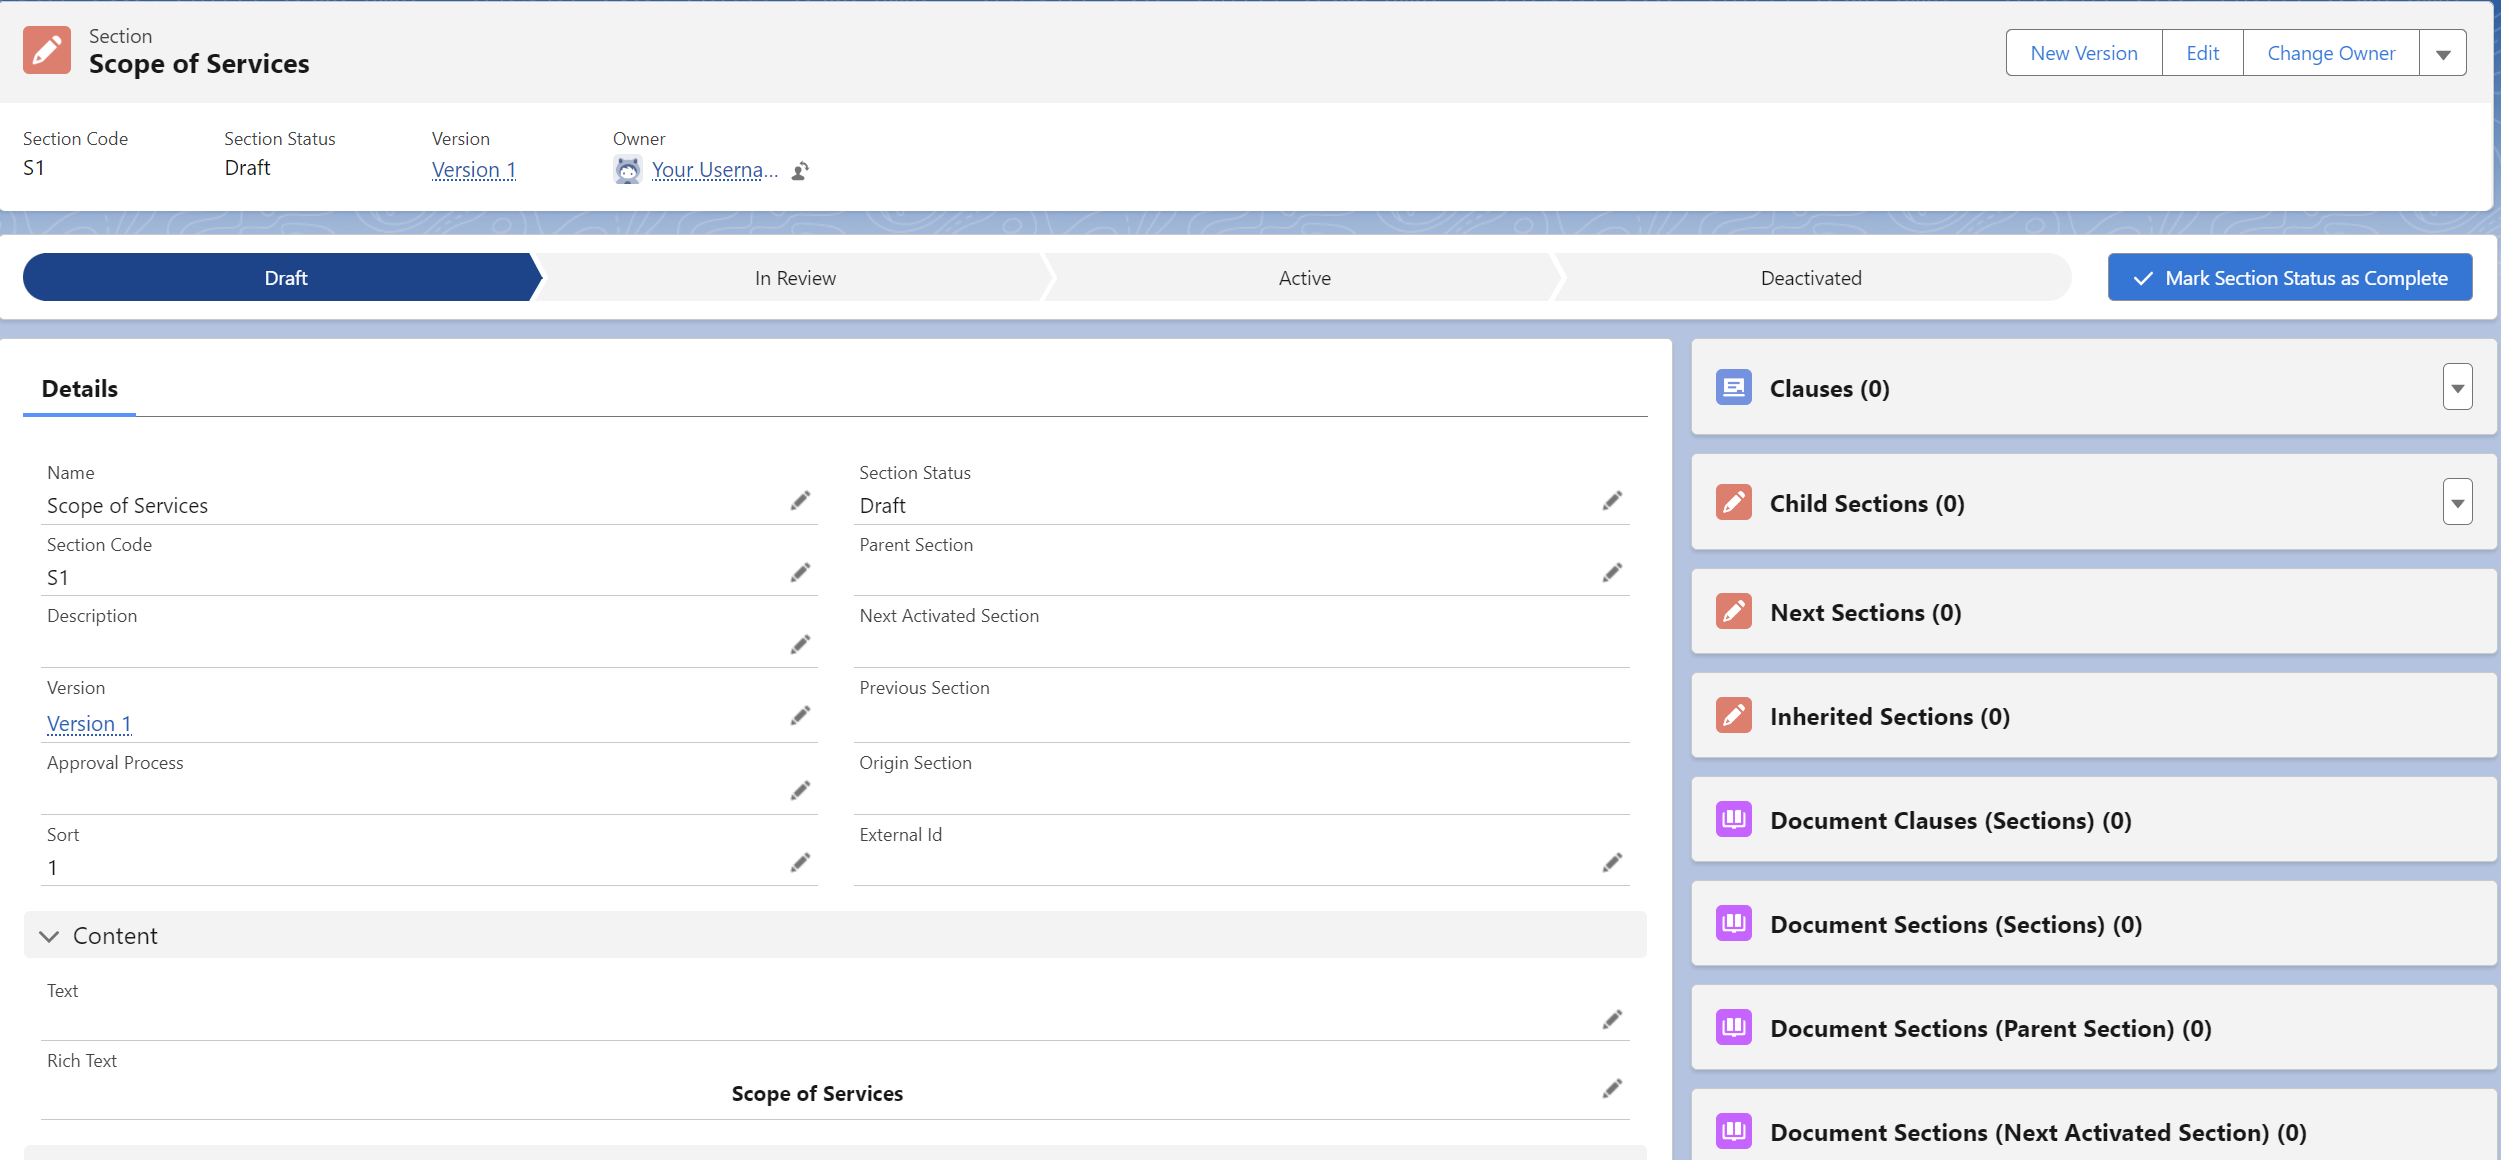
Task: Click the Clauses related list icon
Action: click(x=1733, y=387)
